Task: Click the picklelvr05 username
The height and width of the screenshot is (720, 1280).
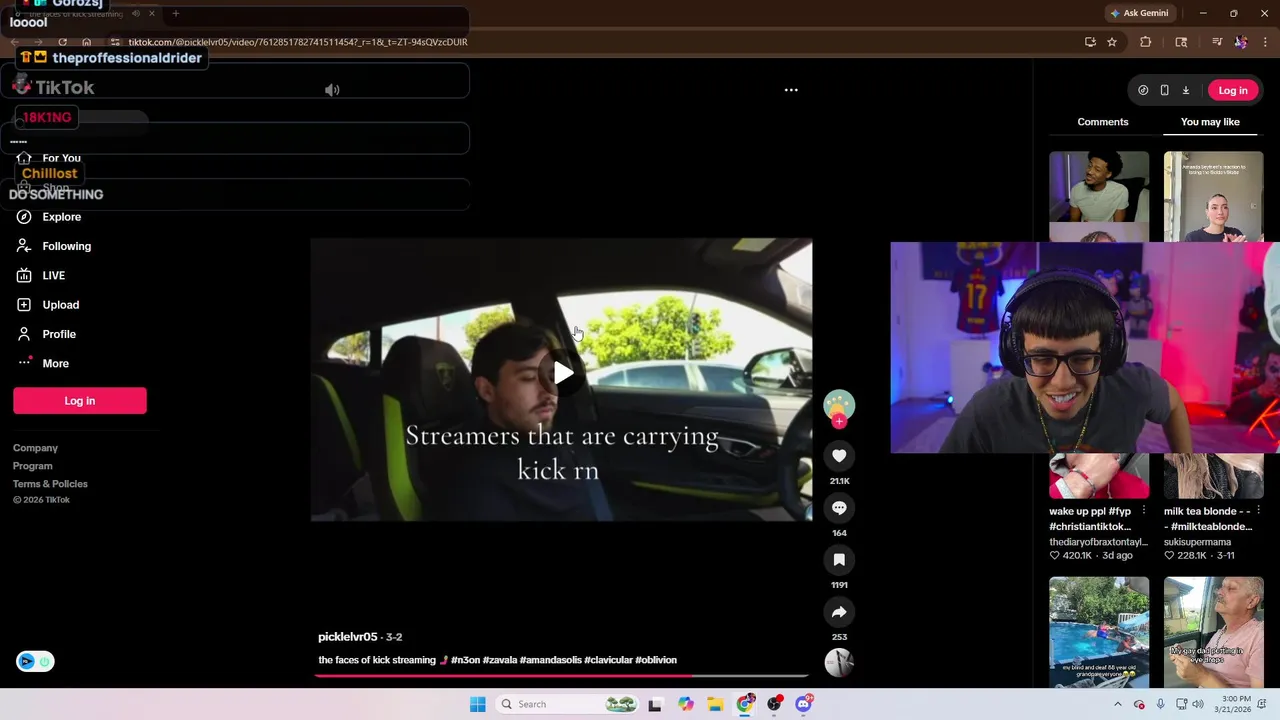Action: coord(347,637)
